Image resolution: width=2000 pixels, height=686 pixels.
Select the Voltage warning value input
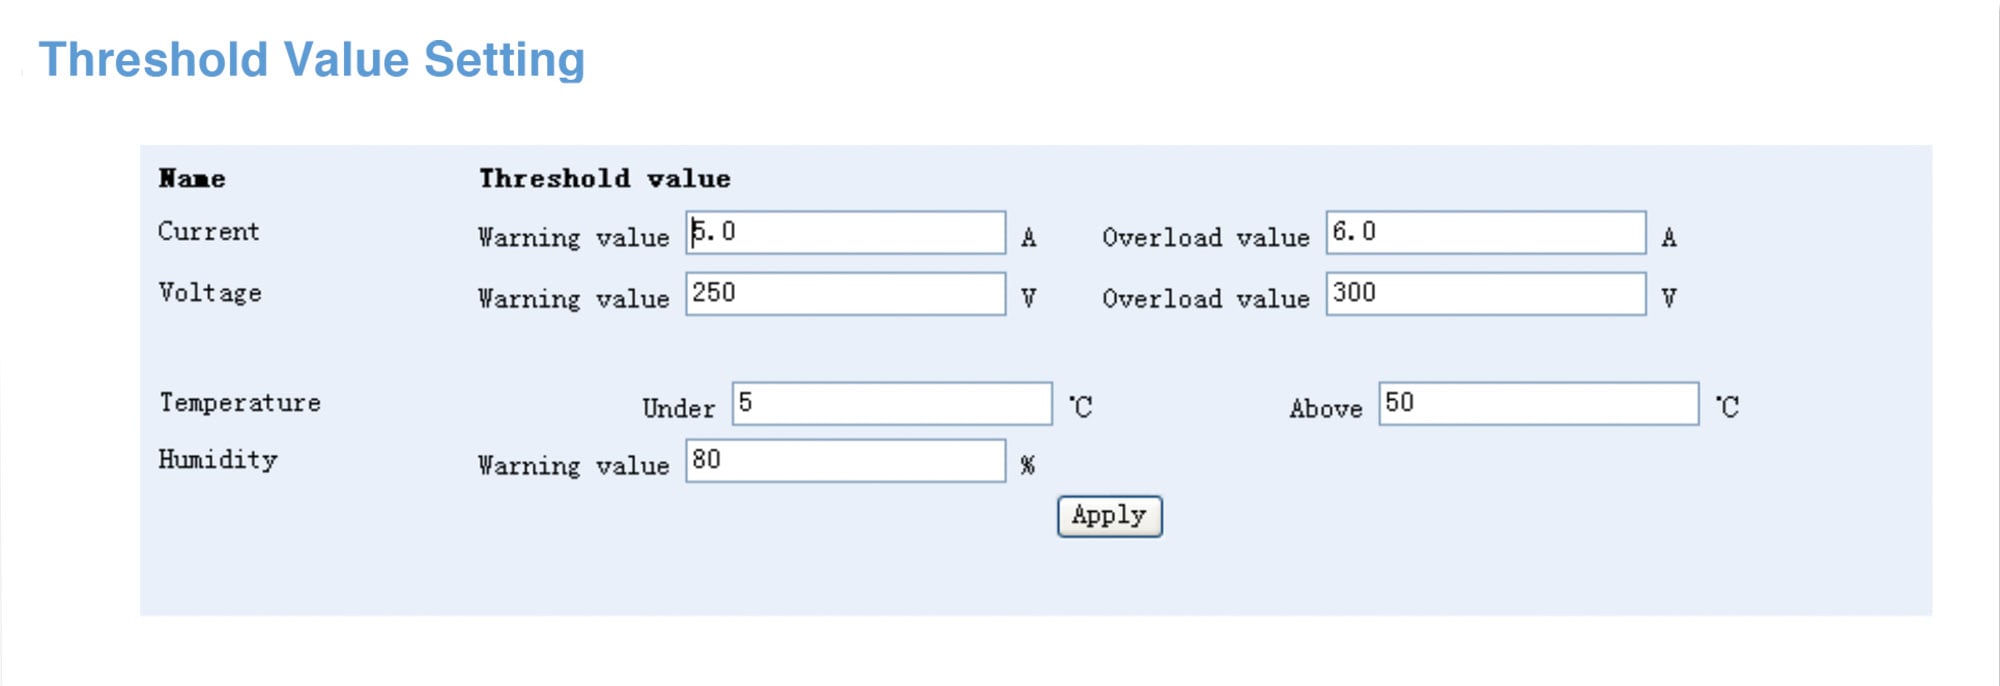[845, 294]
